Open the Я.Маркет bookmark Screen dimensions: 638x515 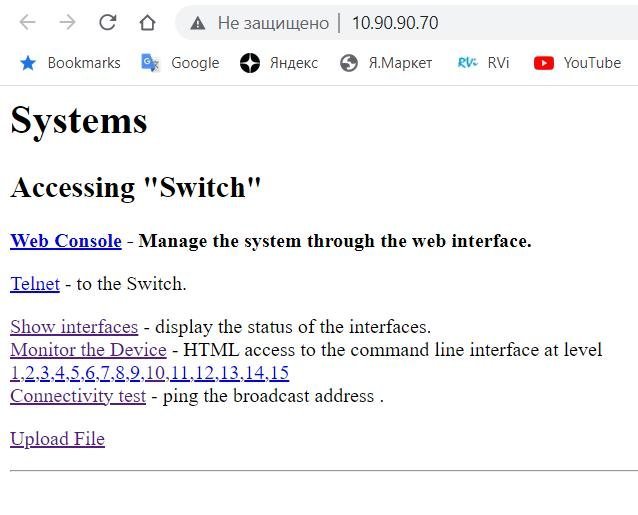[x=386, y=63]
